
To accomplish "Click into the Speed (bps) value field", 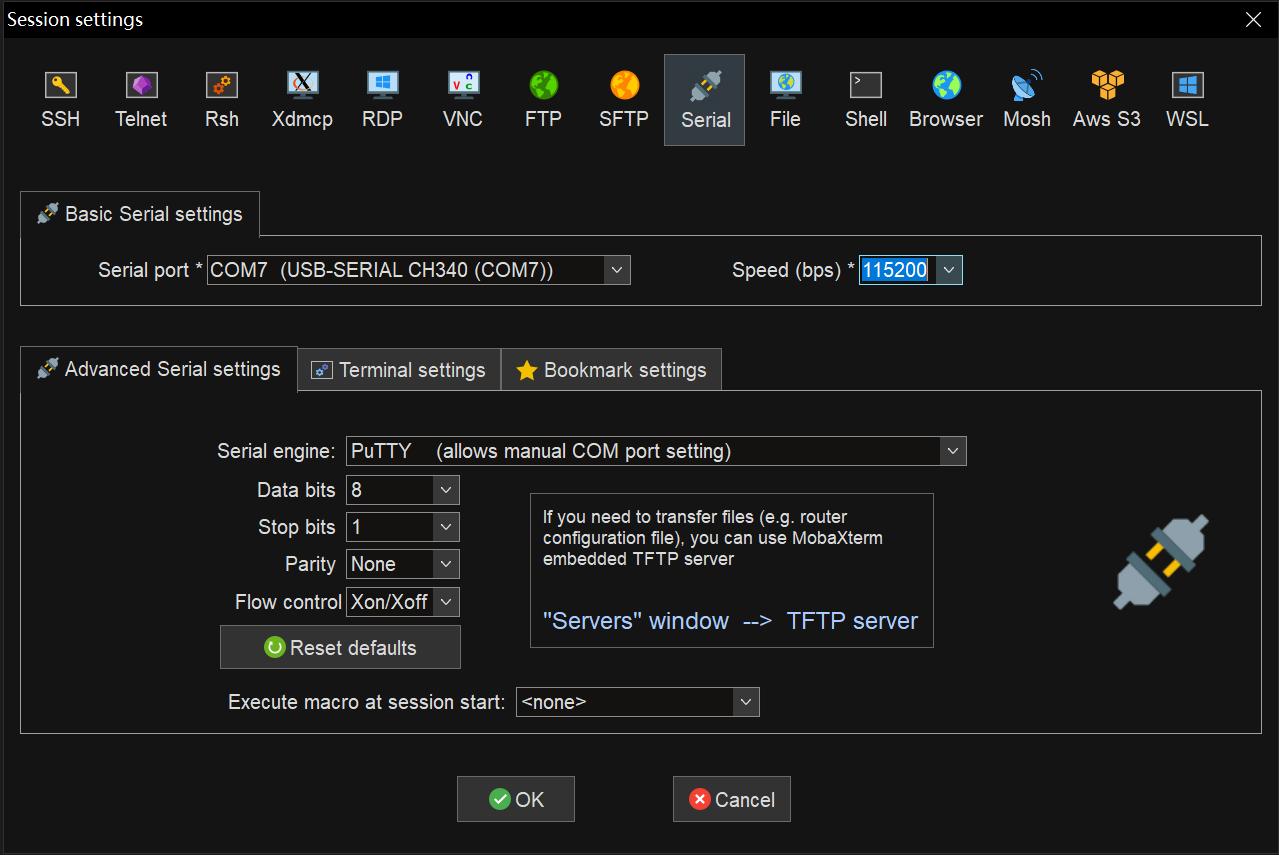I will (x=896, y=270).
